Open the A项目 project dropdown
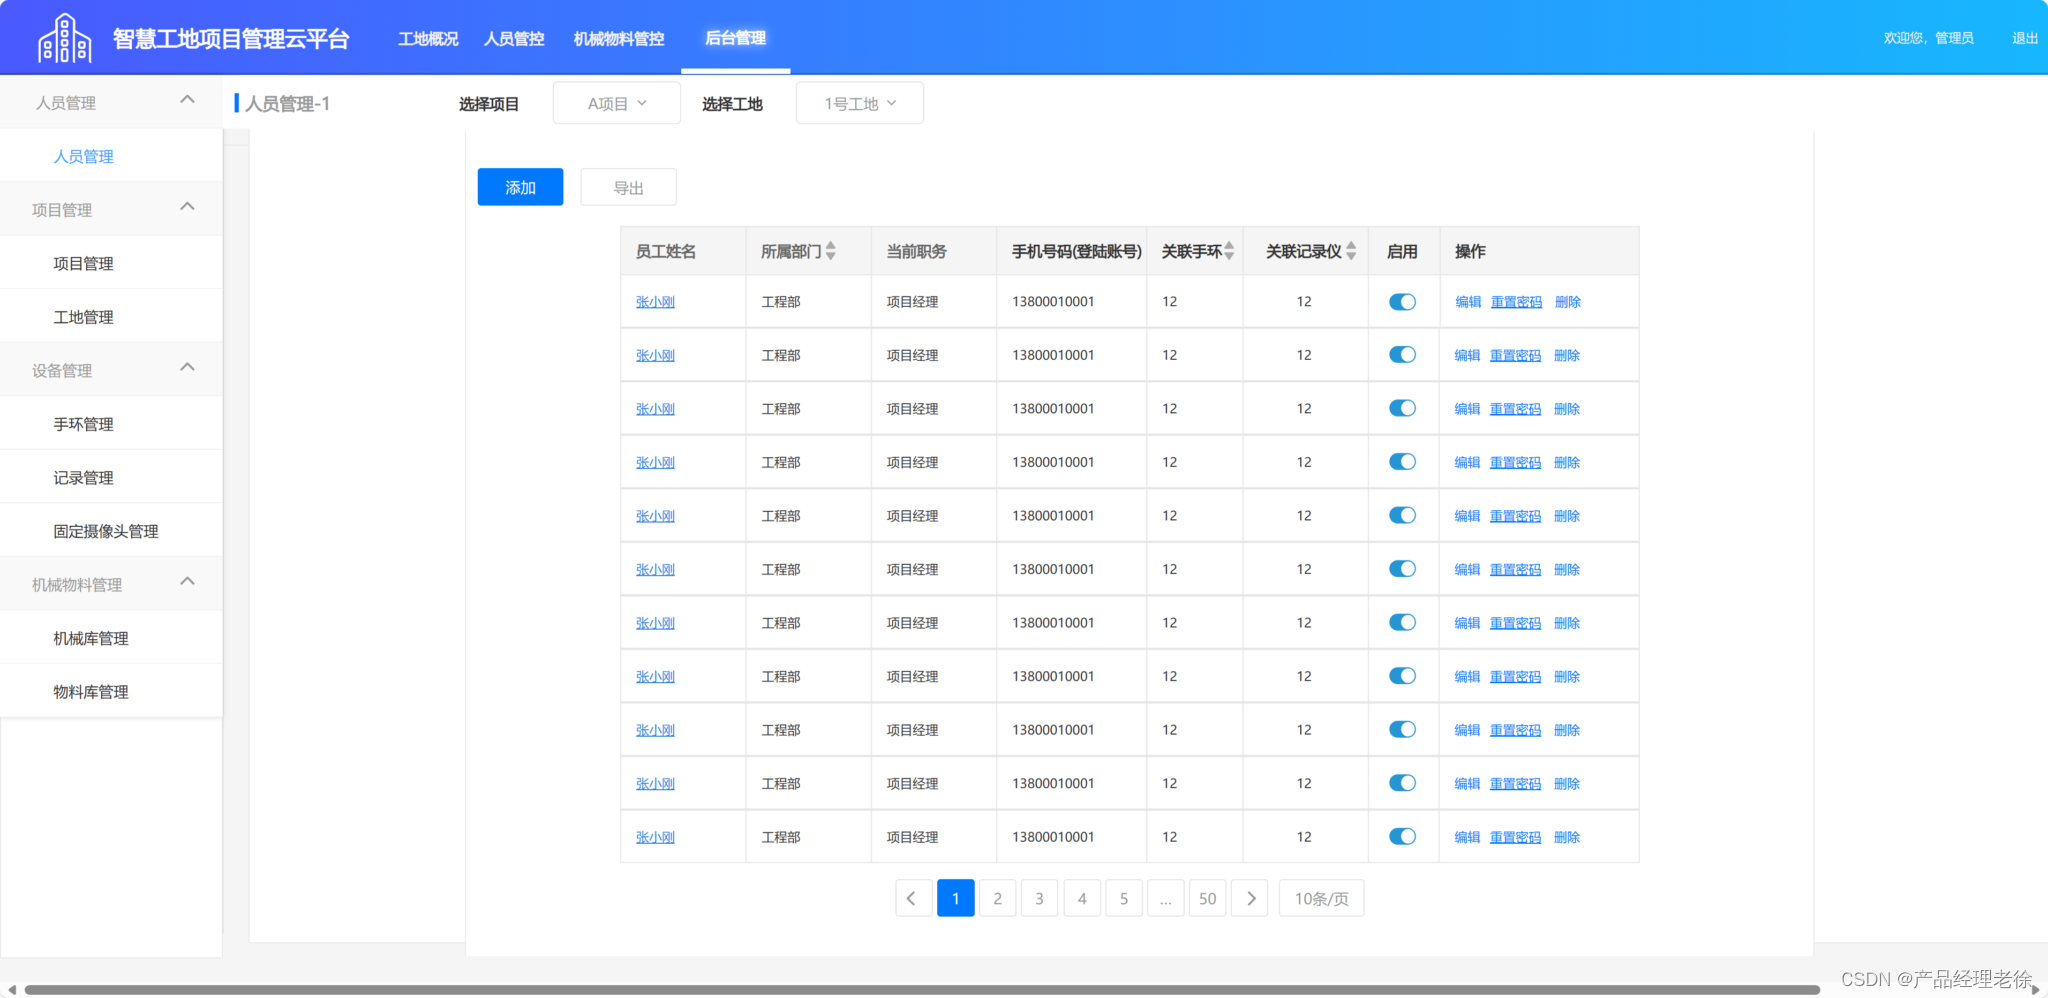 point(616,103)
